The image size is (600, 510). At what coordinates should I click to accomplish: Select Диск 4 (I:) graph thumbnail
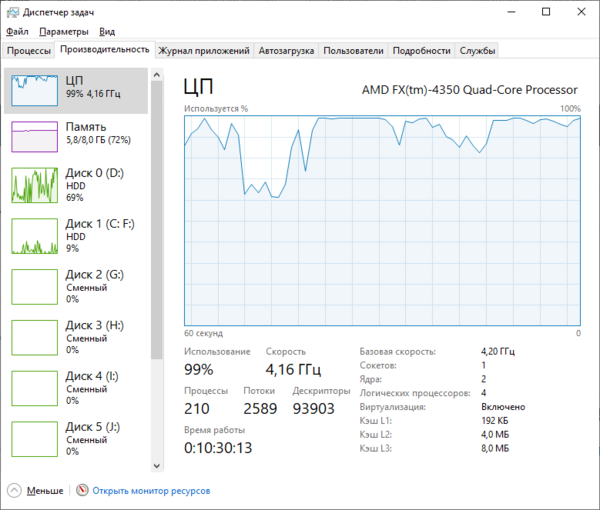point(34,388)
